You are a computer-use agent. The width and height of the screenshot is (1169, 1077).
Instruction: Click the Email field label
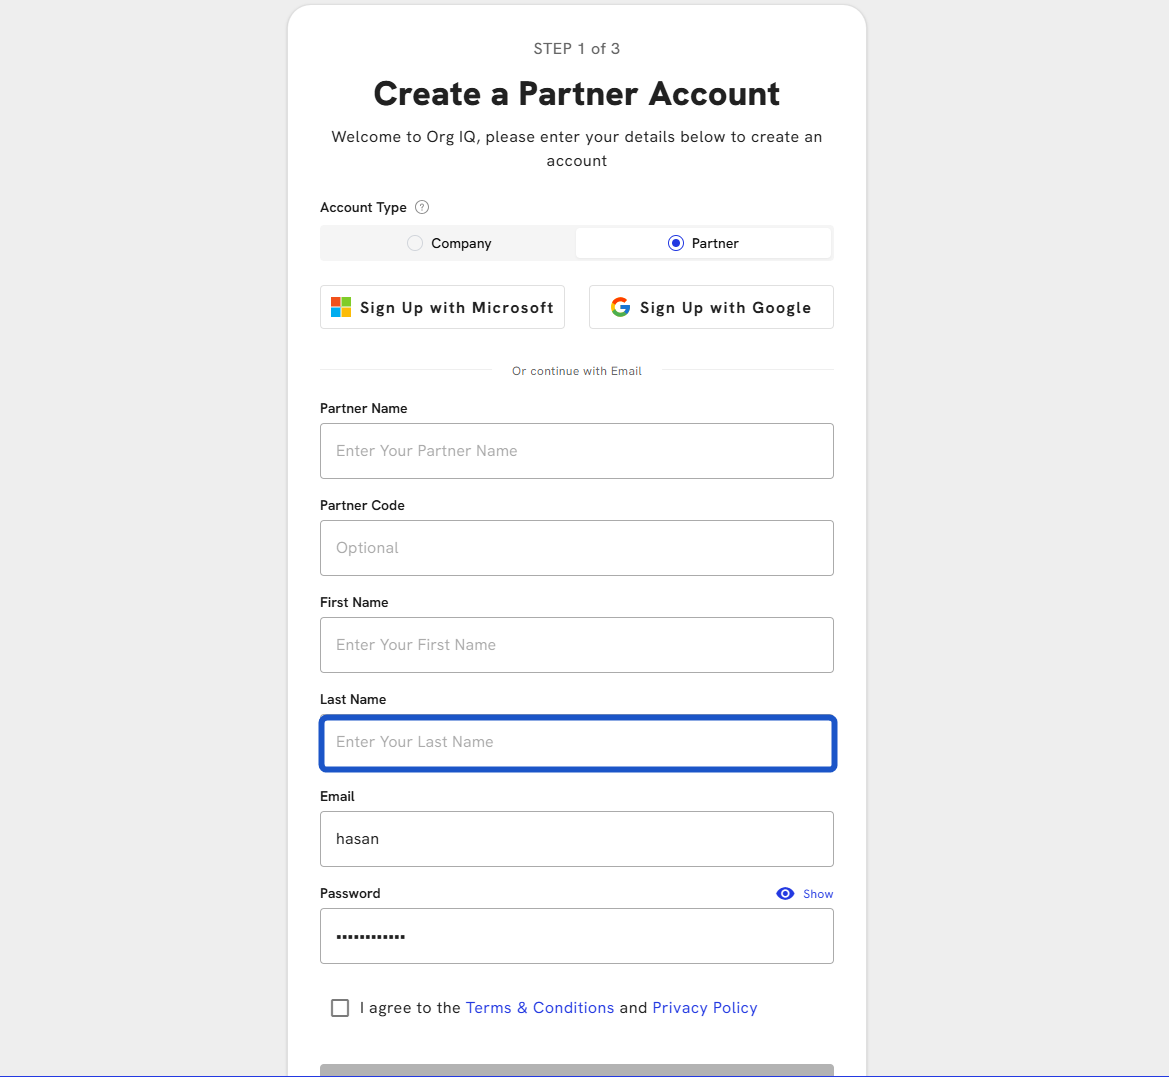[x=337, y=796]
